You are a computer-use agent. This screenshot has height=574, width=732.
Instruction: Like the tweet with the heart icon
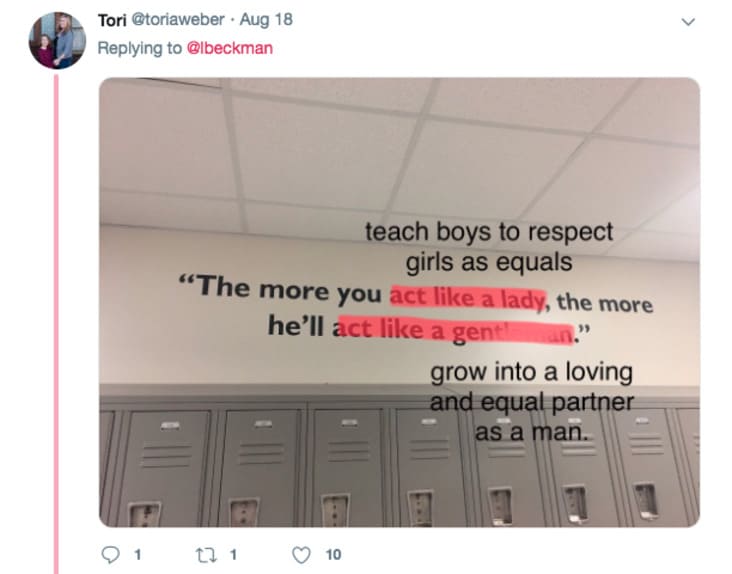(301, 554)
